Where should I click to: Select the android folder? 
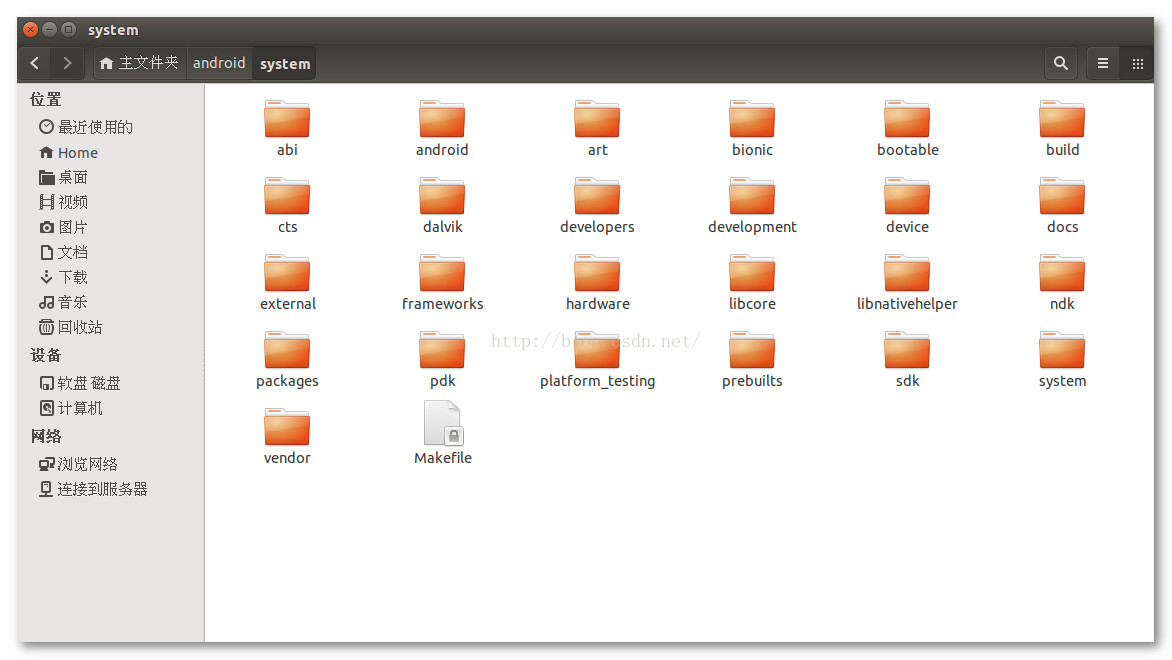tap(442, 129)
